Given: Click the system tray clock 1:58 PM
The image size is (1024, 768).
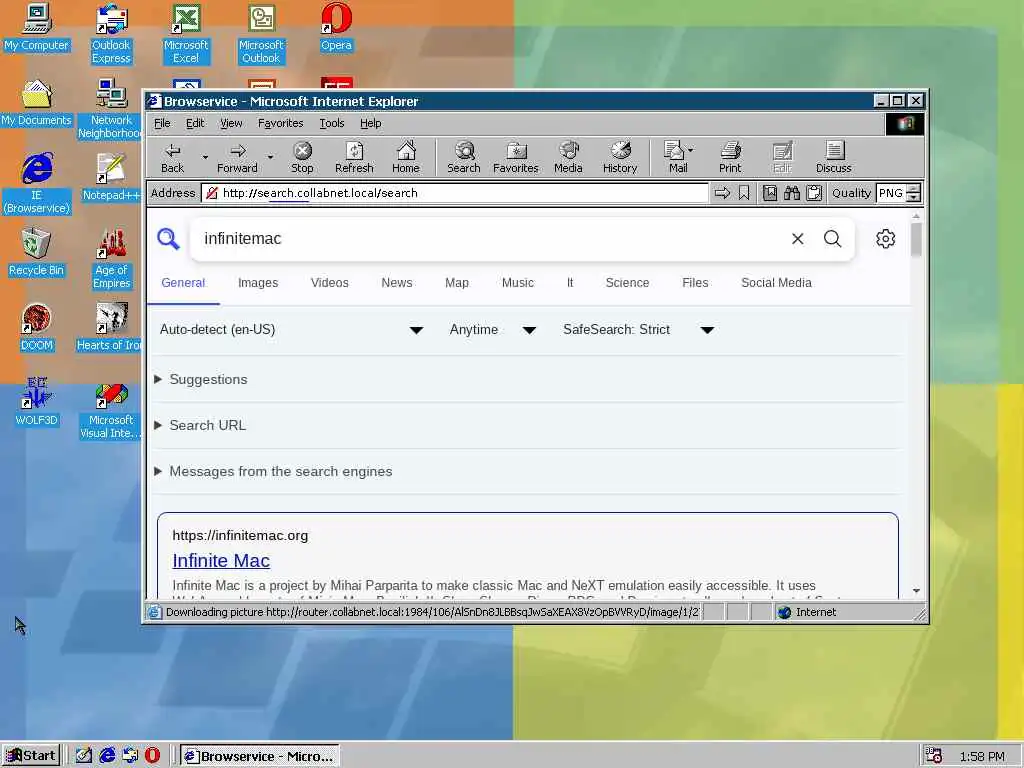Looking at the screenshot, I should pos(982,756).
